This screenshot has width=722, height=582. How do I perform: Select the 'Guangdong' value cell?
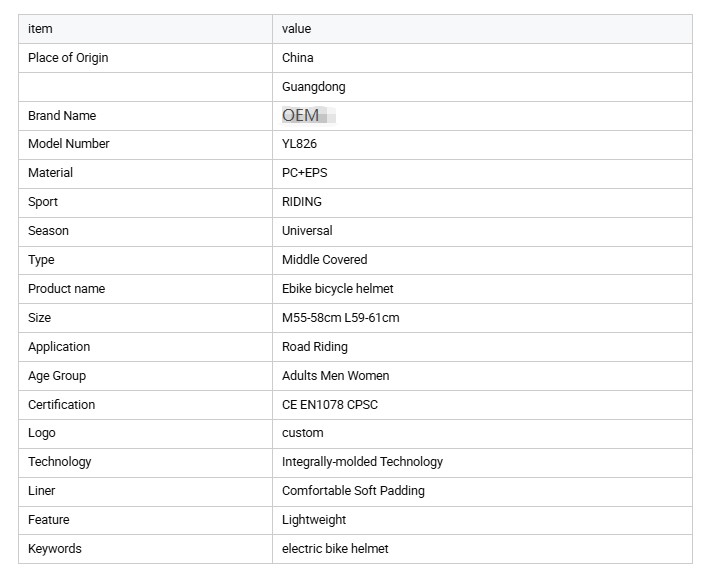point(483,87)
